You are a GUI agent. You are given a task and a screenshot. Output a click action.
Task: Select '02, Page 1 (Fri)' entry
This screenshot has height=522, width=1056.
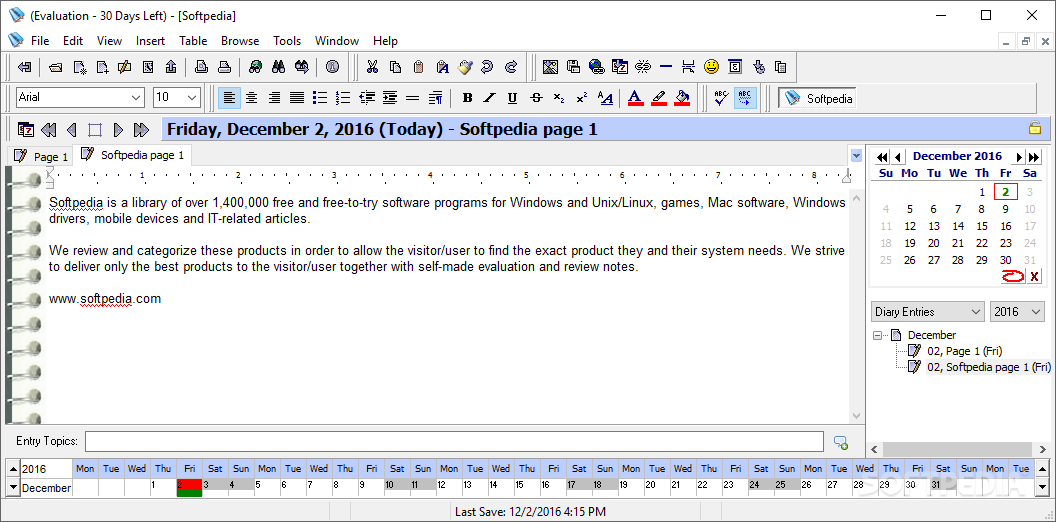[x=964, y=351]
